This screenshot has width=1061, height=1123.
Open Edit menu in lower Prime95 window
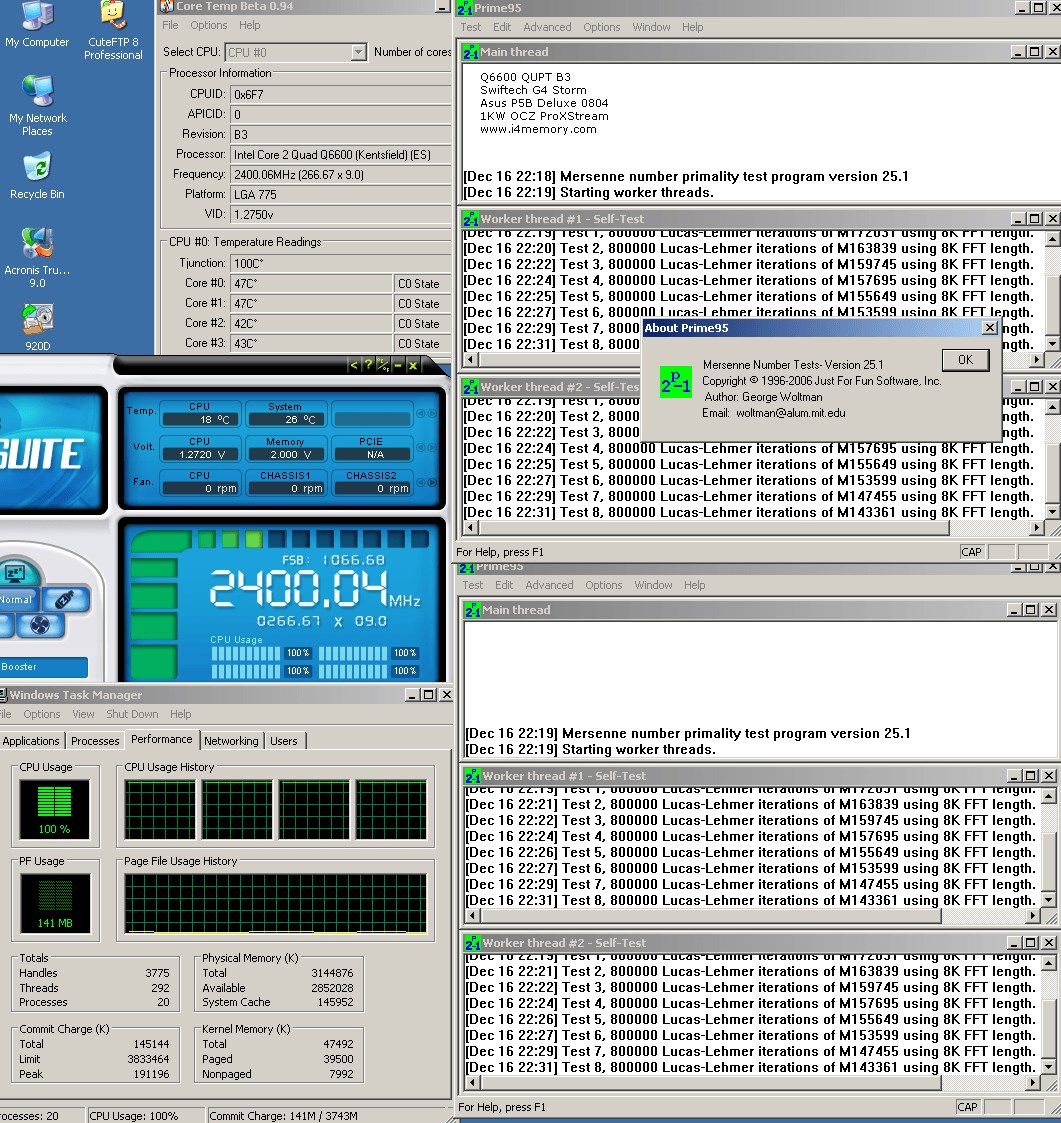(504, 585)
